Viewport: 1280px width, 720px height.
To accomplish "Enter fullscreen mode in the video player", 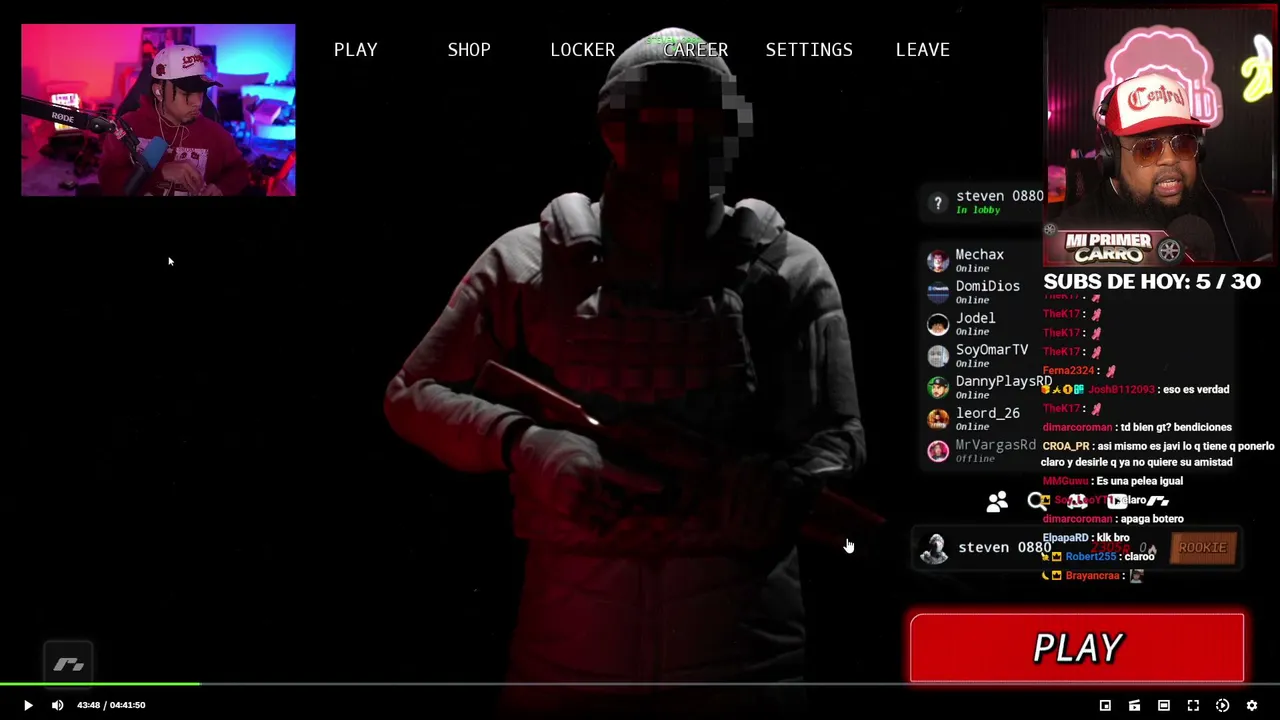I will pos(1193,705).
